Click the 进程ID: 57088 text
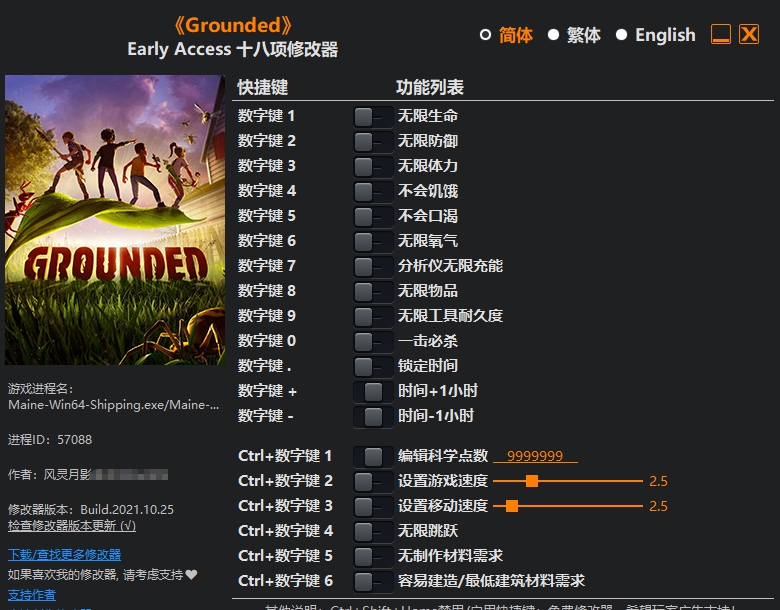780x610 pixels. point(50,440)
